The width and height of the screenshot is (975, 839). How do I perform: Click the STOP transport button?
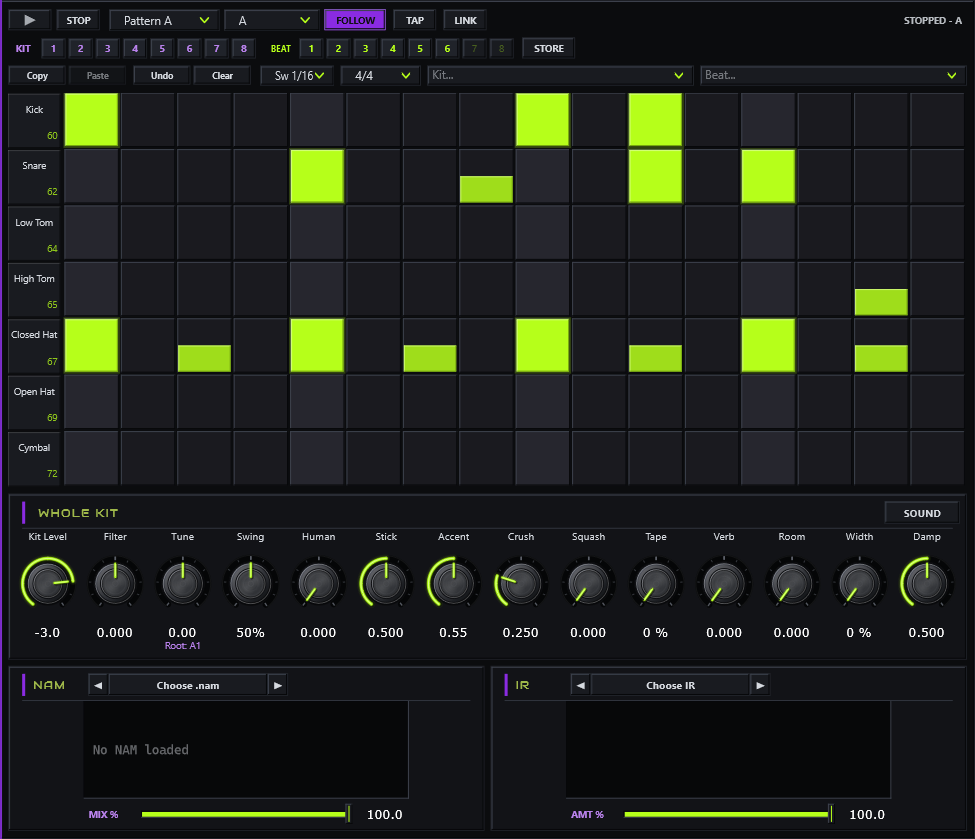click(78, 20)
